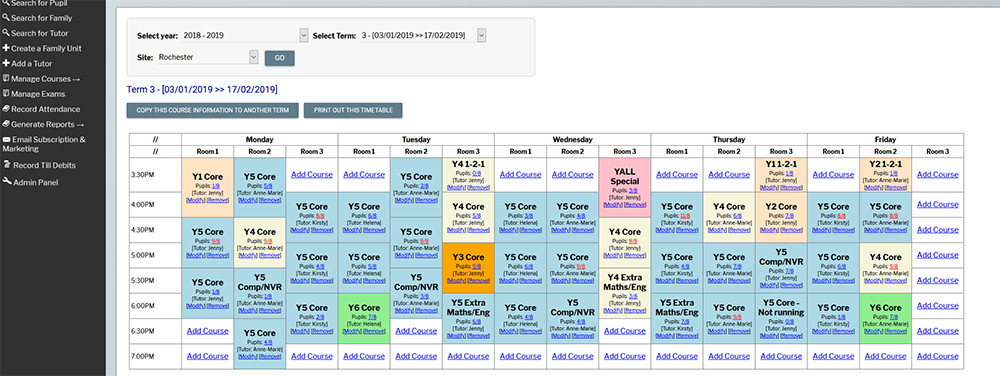Click Modify in the Y4 1-2-1 cell
Viewport: 1000px width, 376px height.
coord(457,187)
